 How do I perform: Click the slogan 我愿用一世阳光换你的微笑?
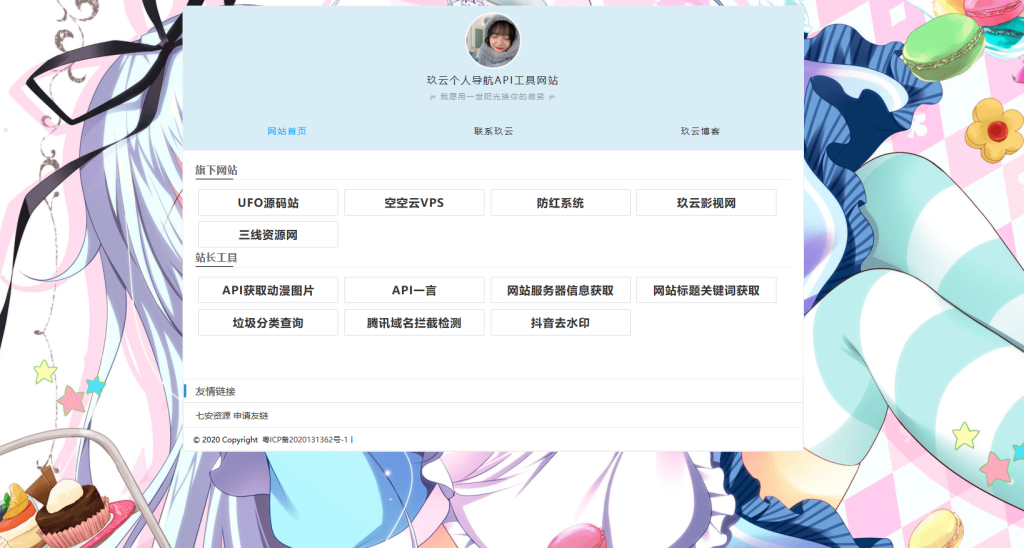point(492,97)
